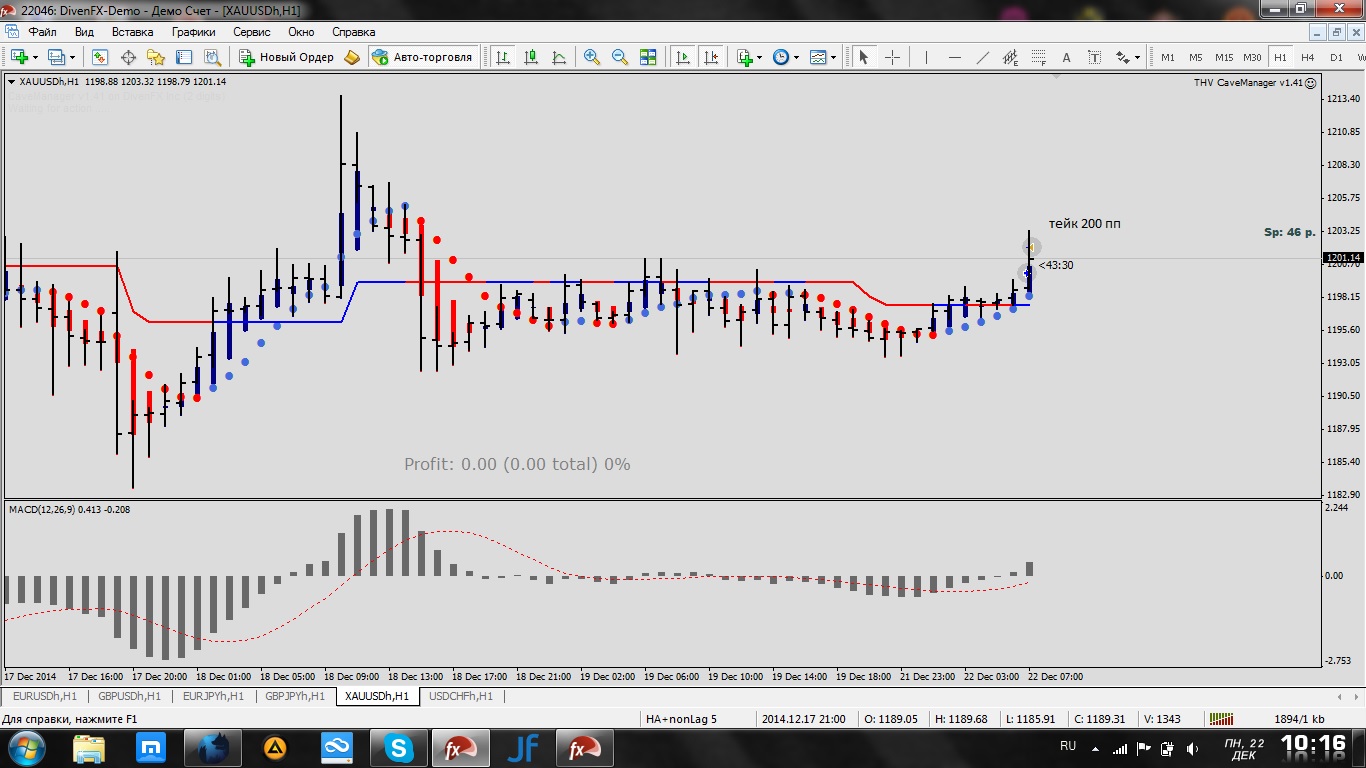Open the Strategy Tester icon
1366x768 pixels.
click(213, 57)
